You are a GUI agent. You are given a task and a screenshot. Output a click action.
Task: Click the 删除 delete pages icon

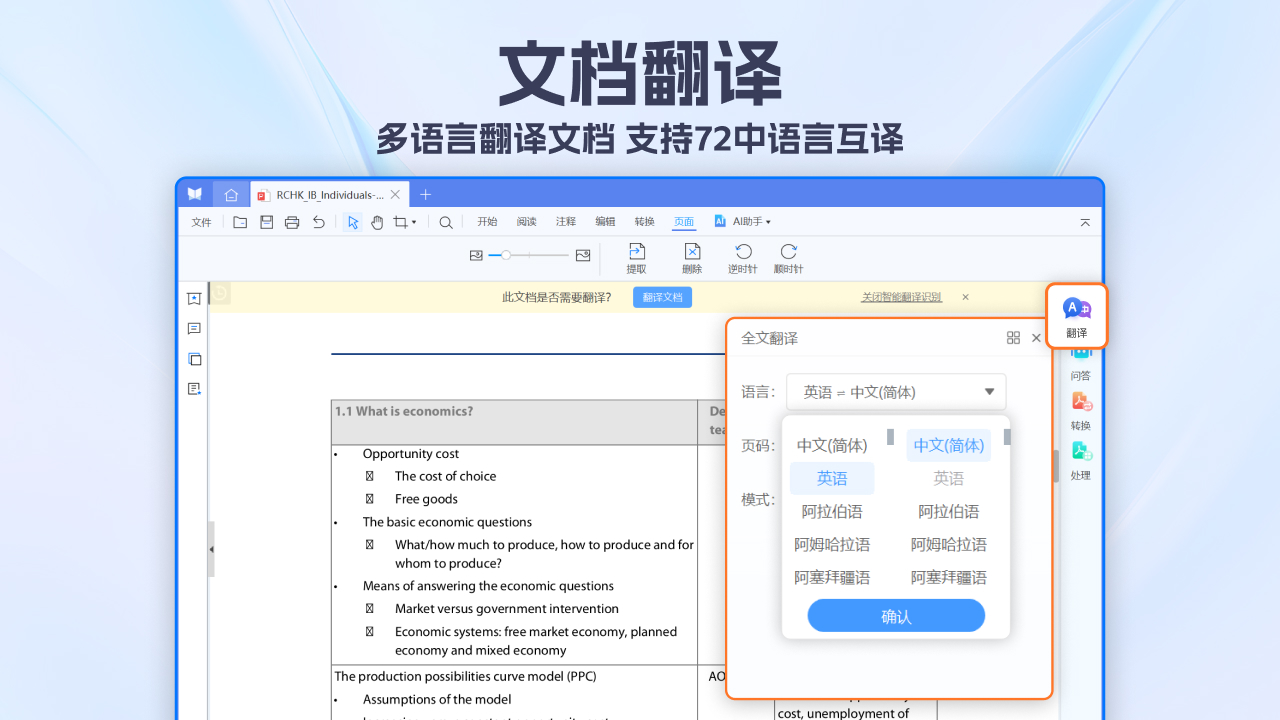[x=691, y=257]
